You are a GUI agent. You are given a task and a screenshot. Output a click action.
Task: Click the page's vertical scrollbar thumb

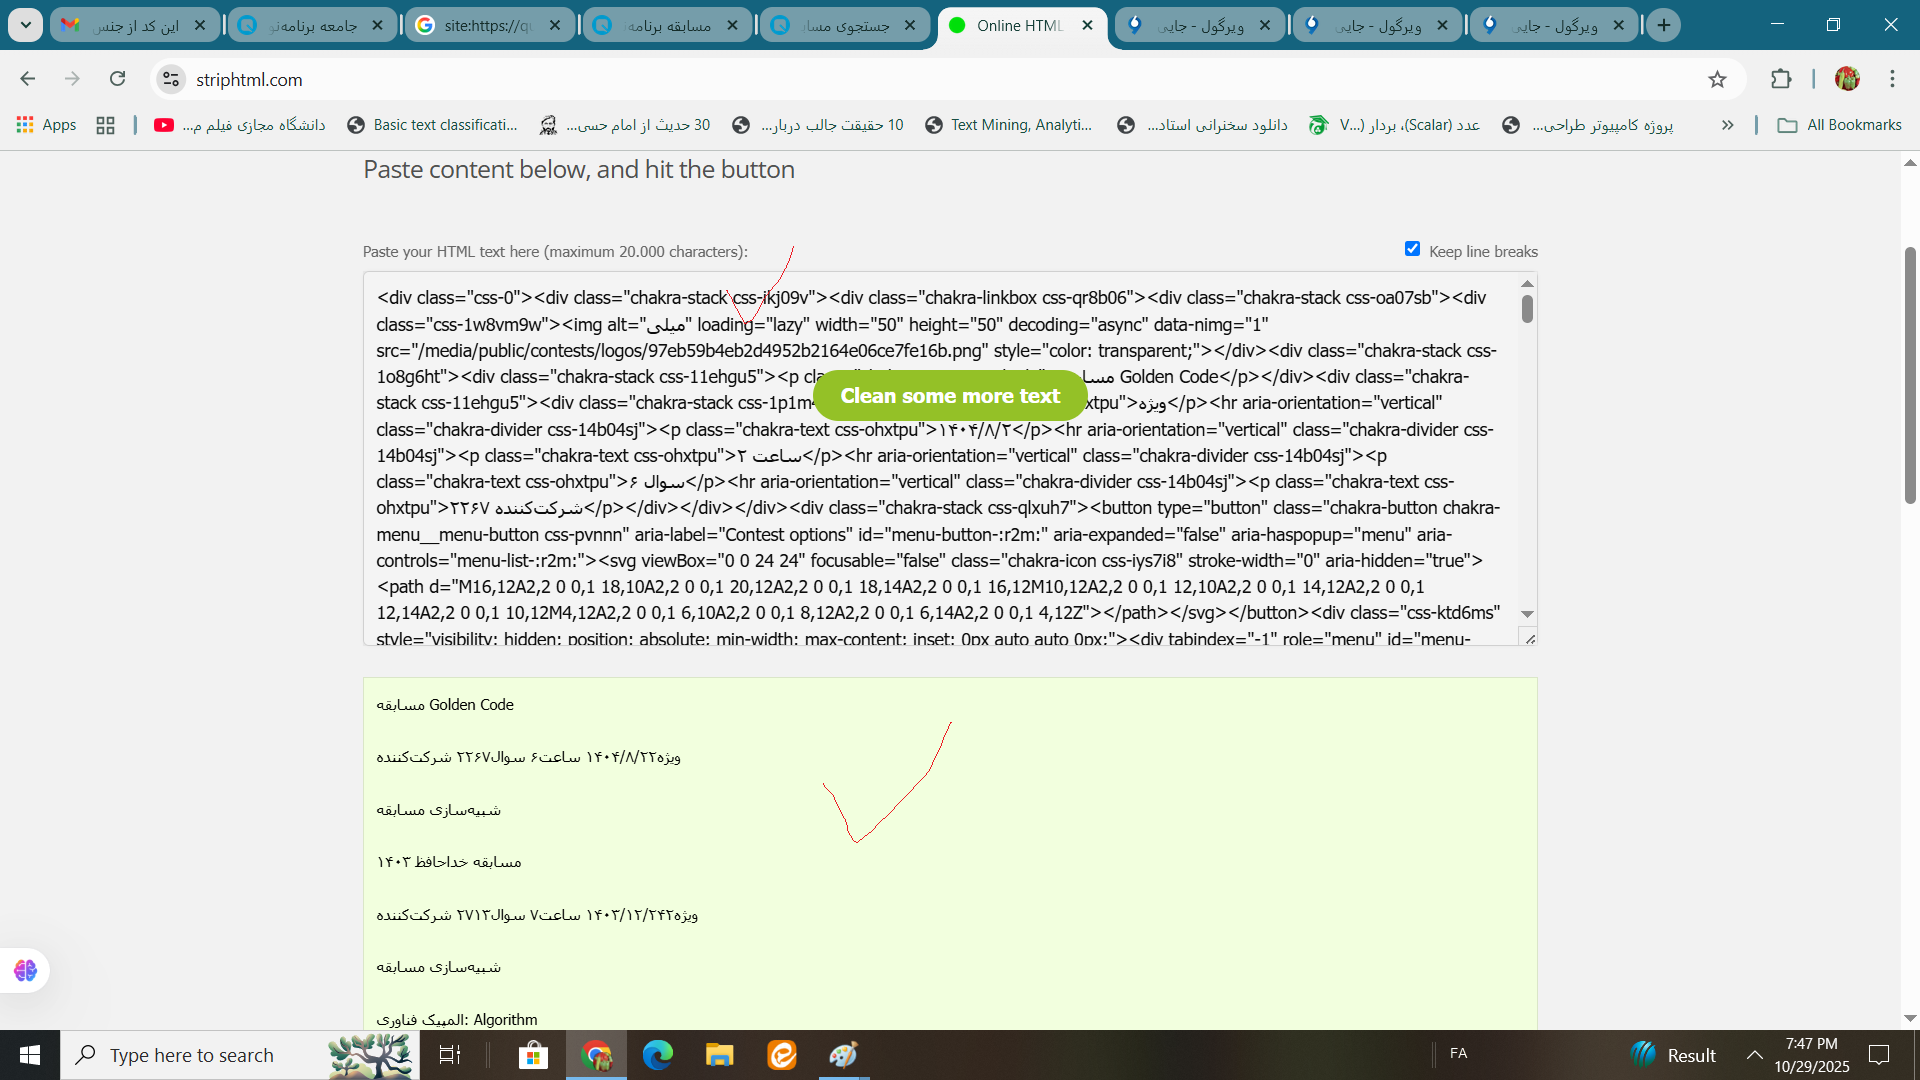tap(1910, 375)
